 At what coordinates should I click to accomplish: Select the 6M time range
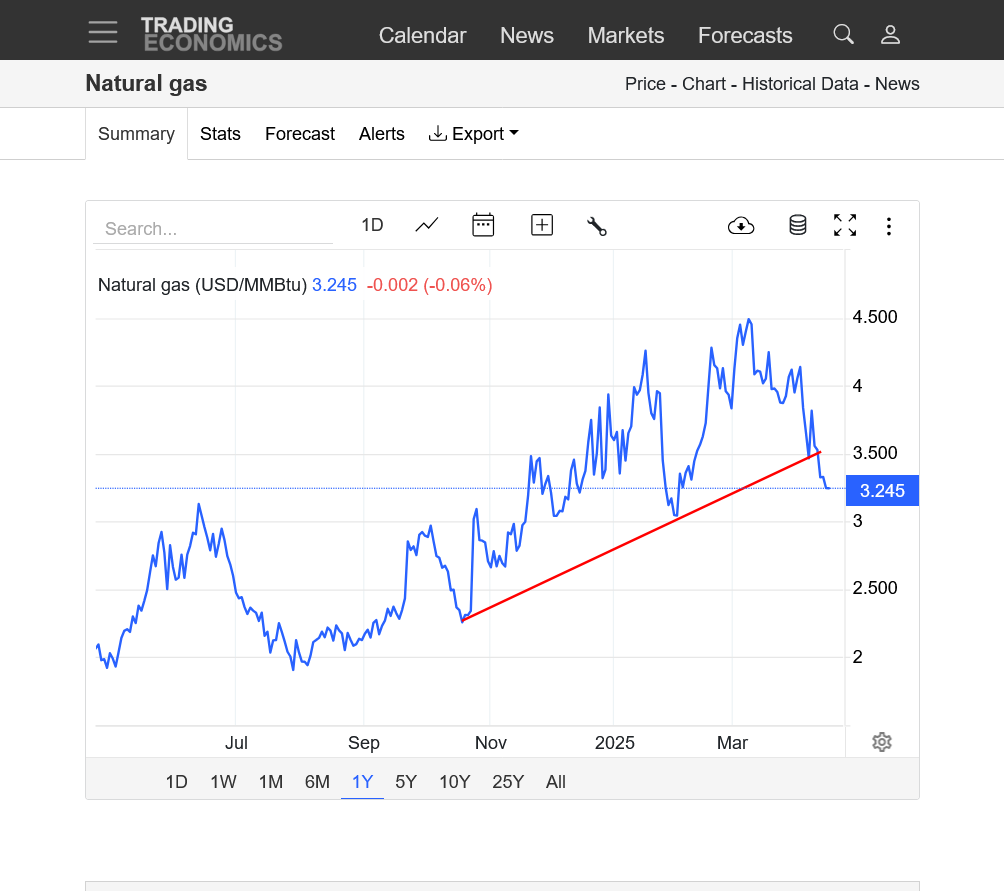317,782
